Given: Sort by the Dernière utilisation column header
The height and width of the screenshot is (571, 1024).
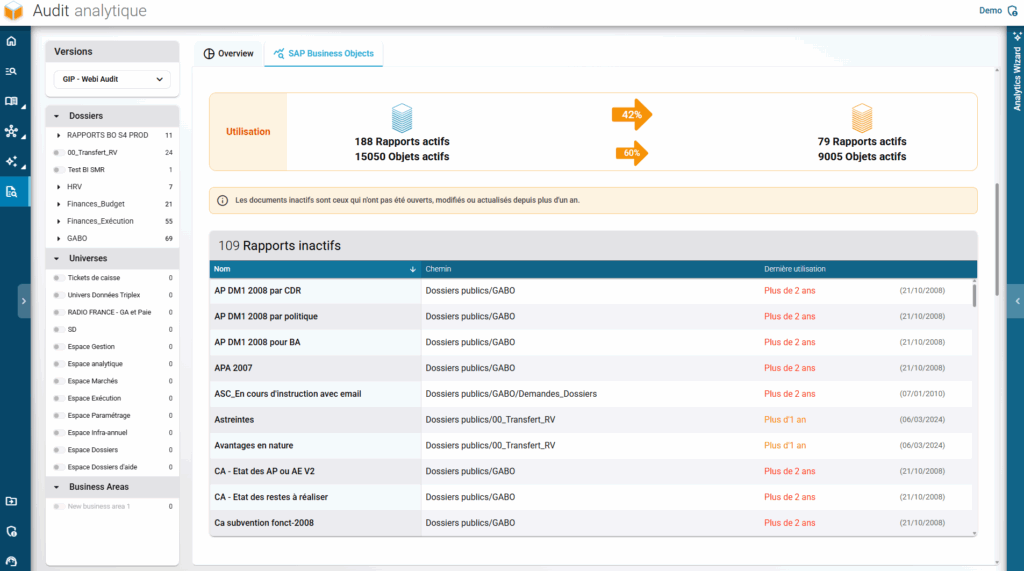Looking at the screenshot, I should [795, 269].
